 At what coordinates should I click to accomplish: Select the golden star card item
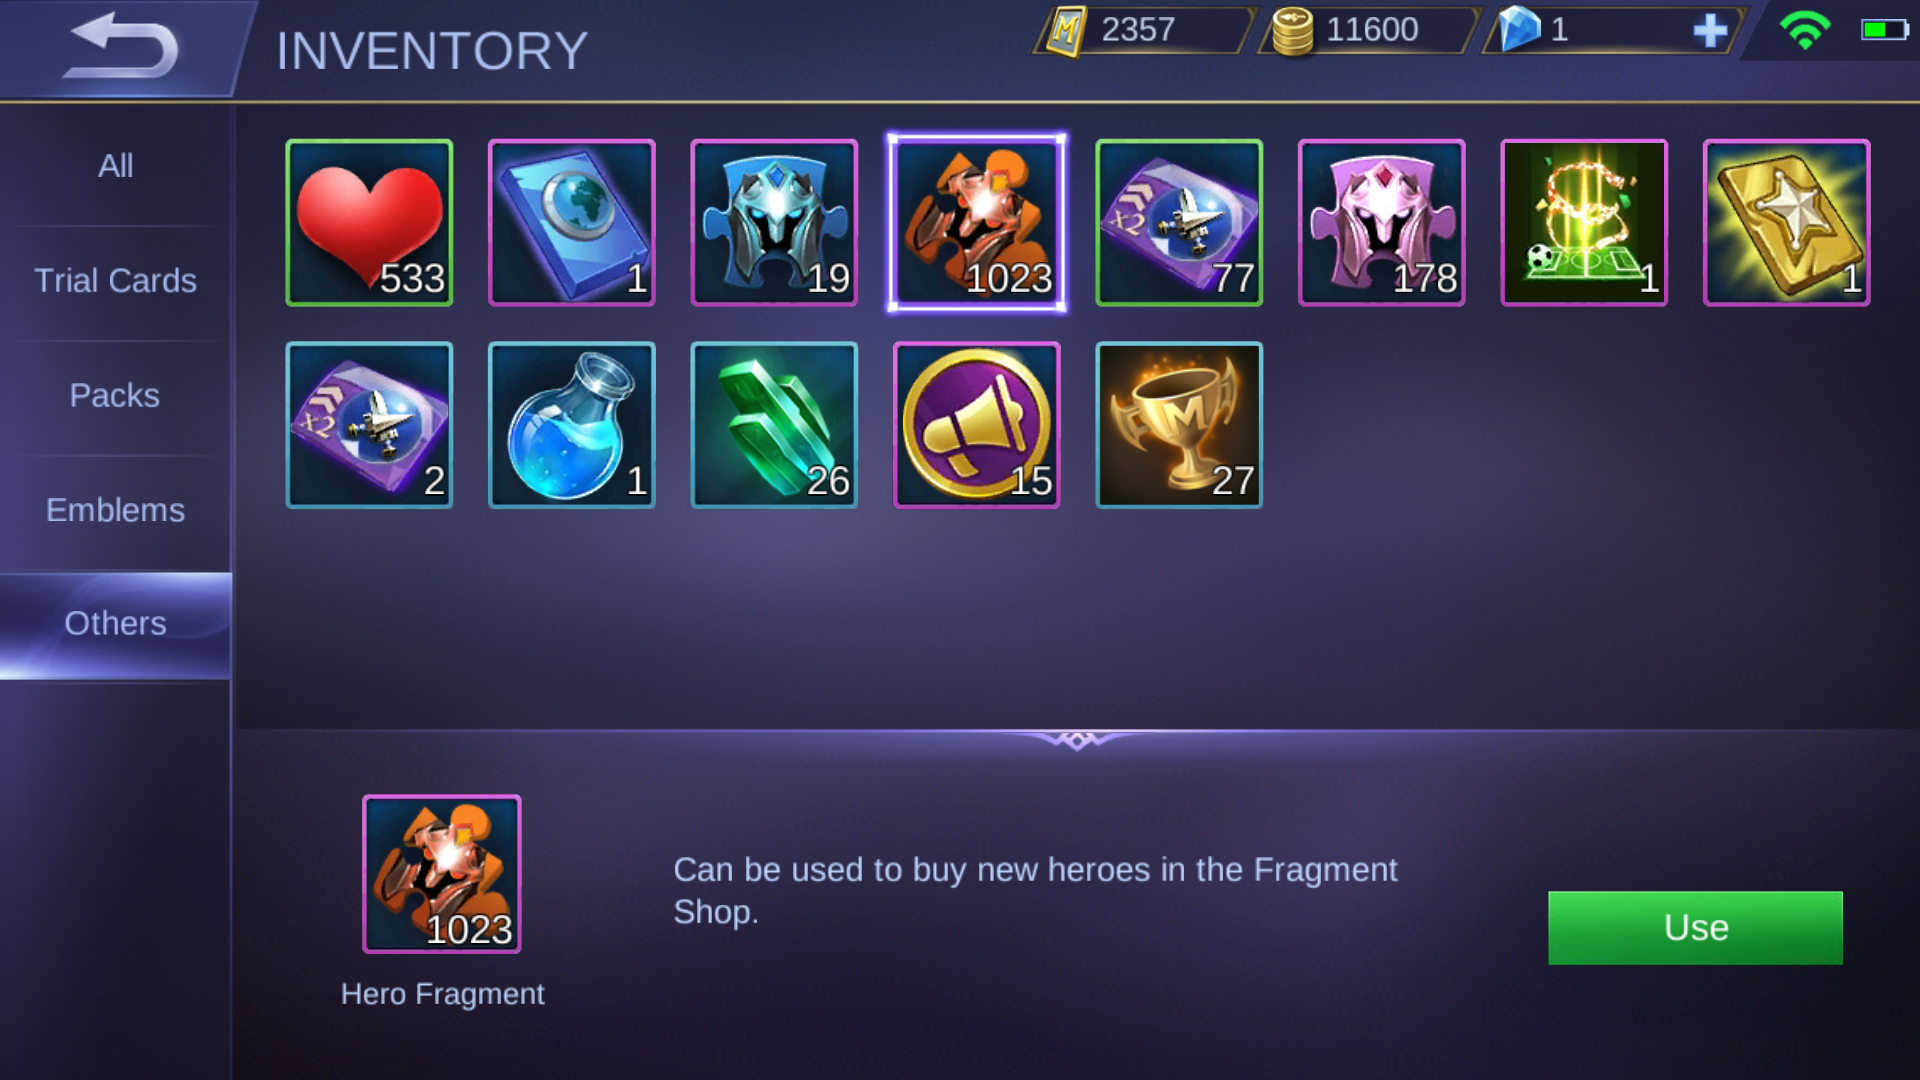1787,223
